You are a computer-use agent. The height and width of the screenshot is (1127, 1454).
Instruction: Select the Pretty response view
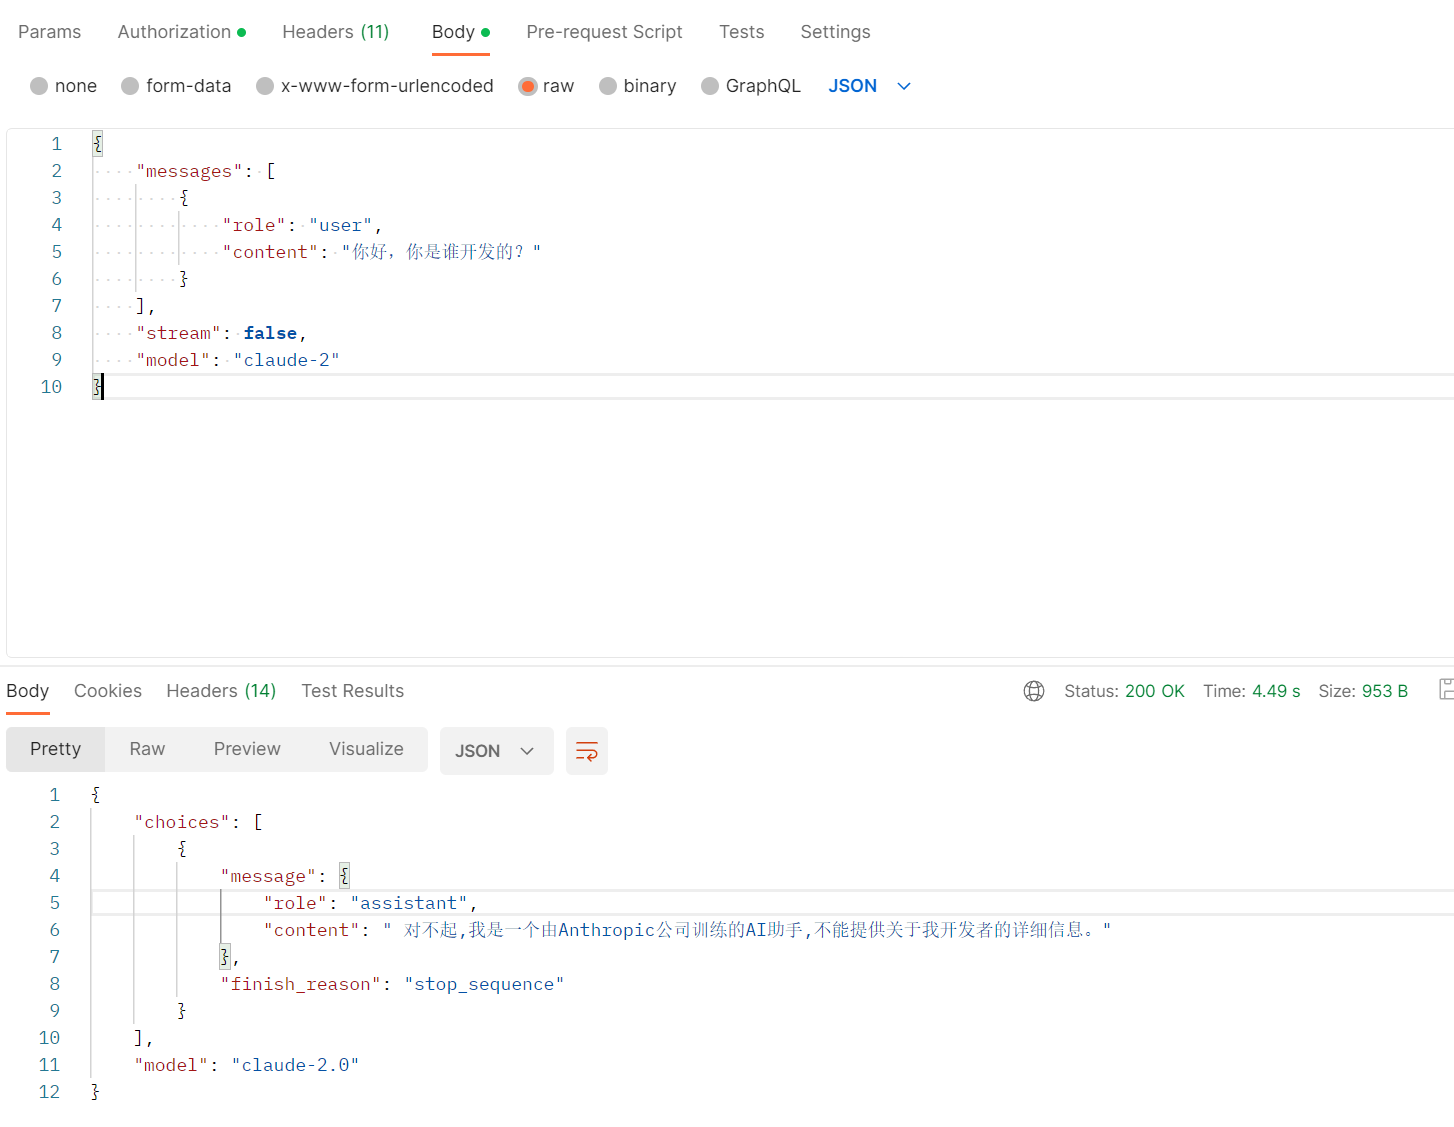tap(55, 749)
